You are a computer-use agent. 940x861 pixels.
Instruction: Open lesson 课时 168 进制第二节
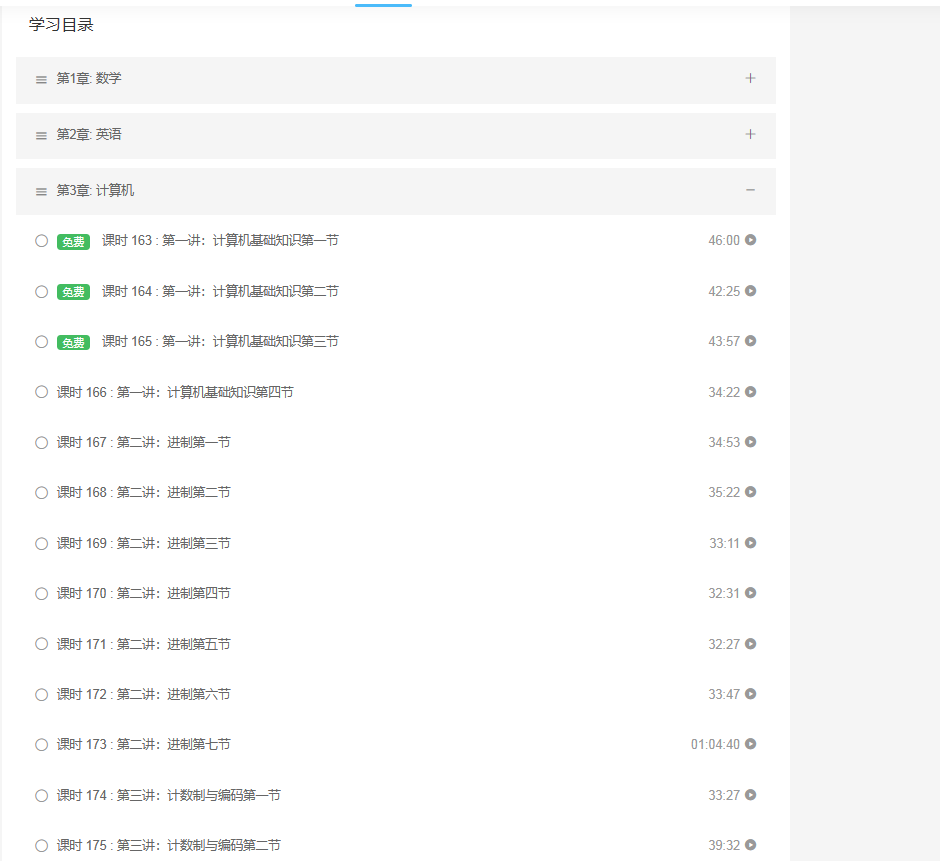click(x=143, y=492)
